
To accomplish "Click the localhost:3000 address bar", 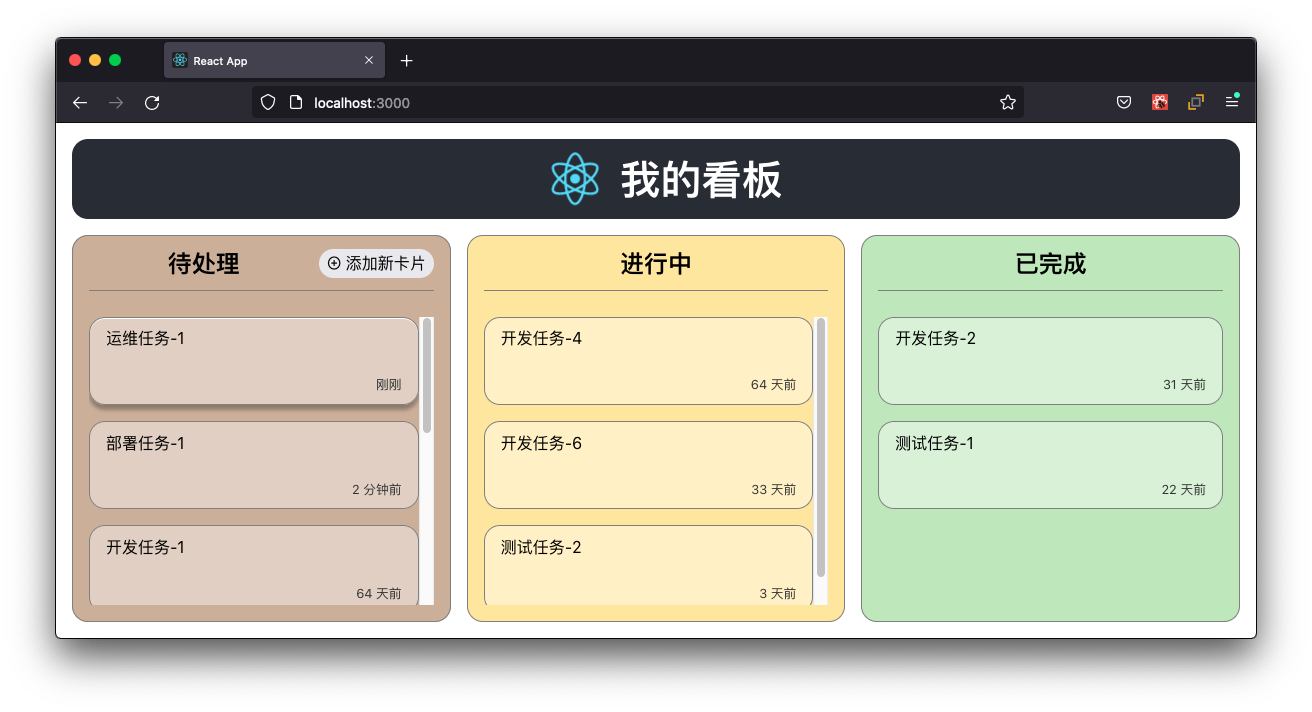I will tap(638, 102).
